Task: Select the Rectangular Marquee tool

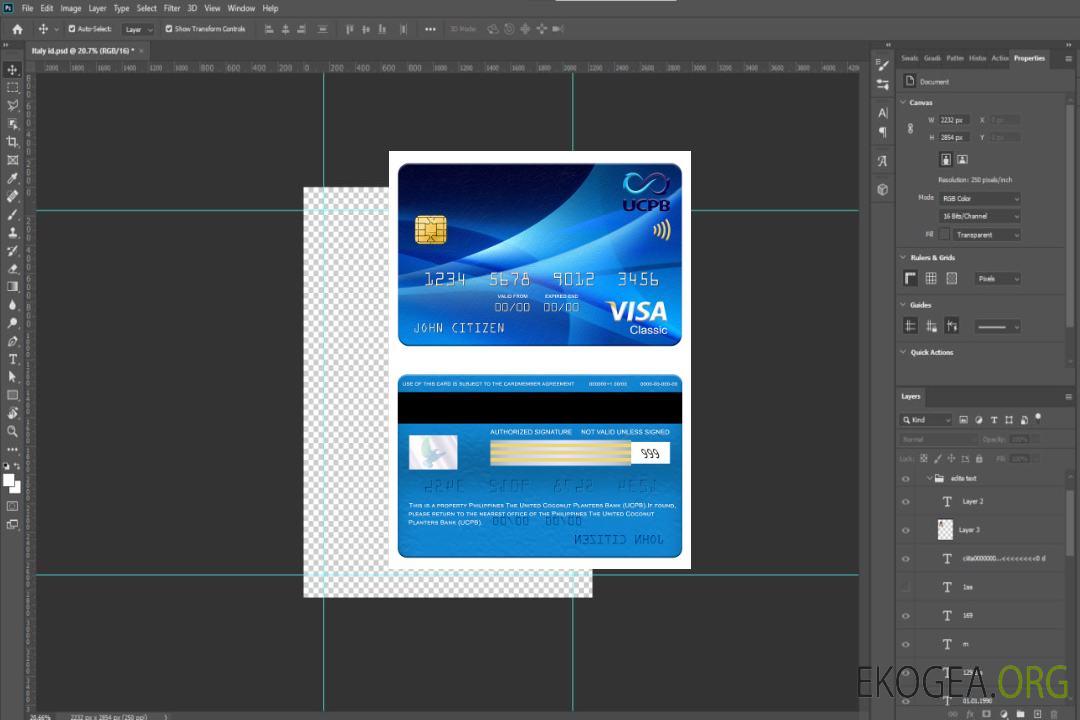Action: (x=12, y=88)
